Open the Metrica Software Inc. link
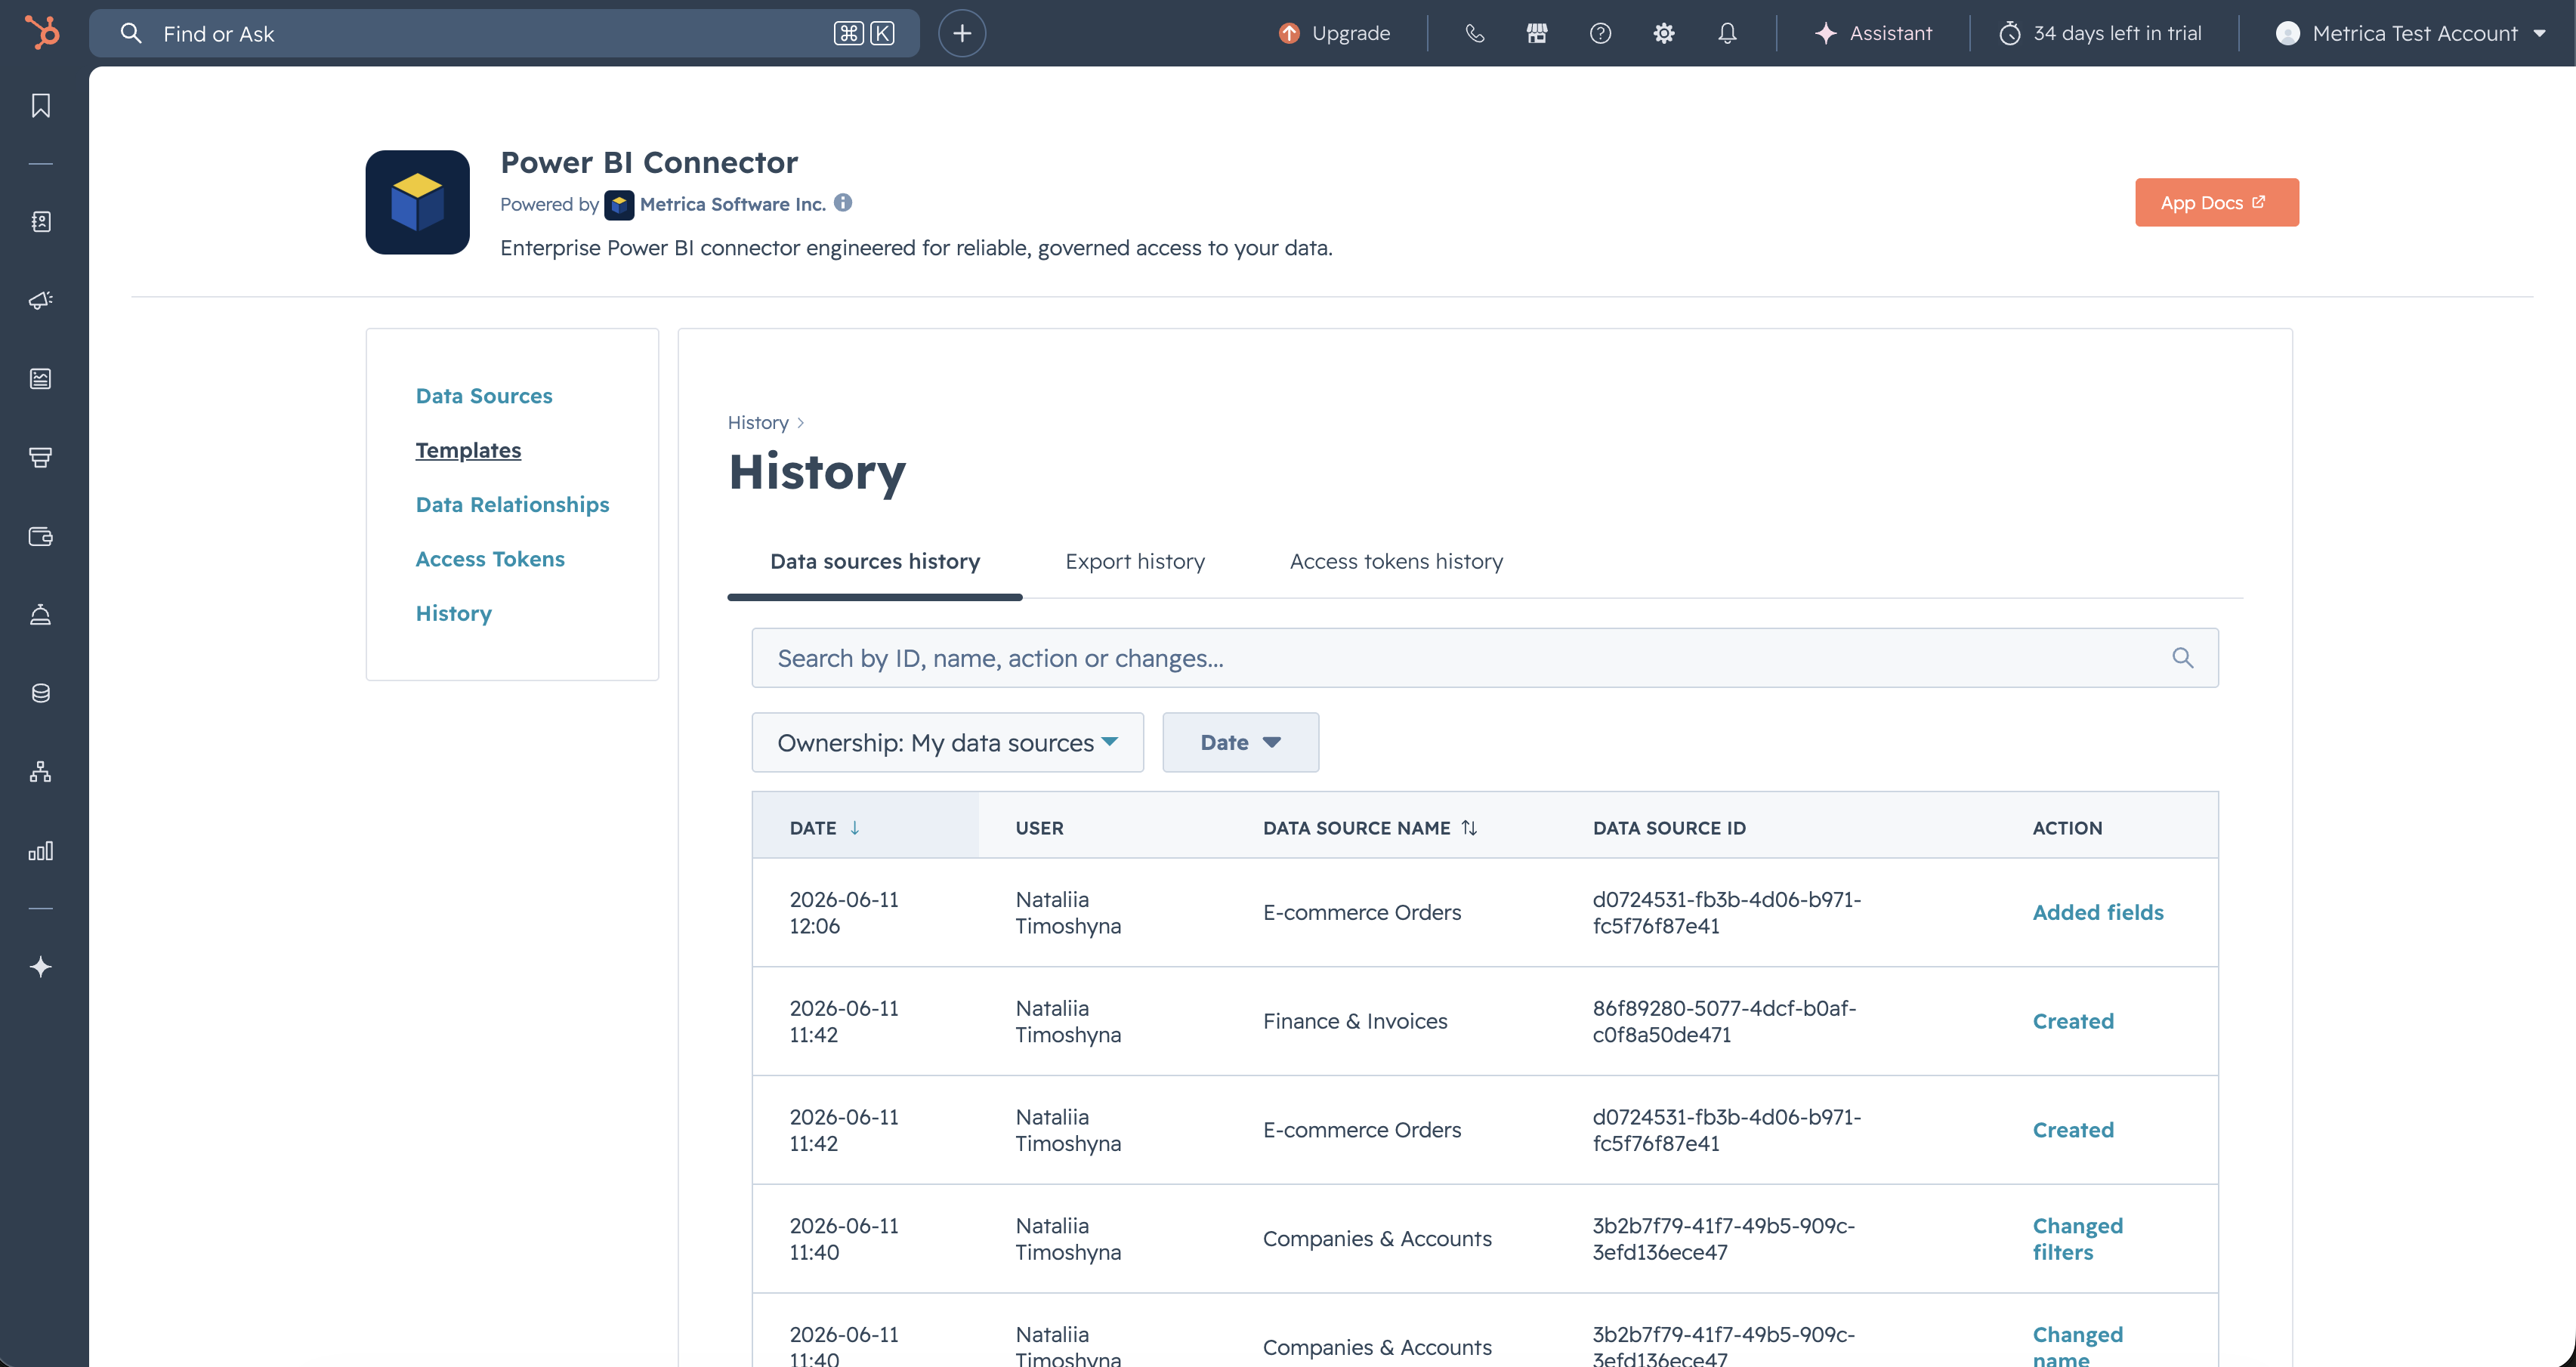The image size is (2576, 1367). pyautogui.click(x=732, y=204)
